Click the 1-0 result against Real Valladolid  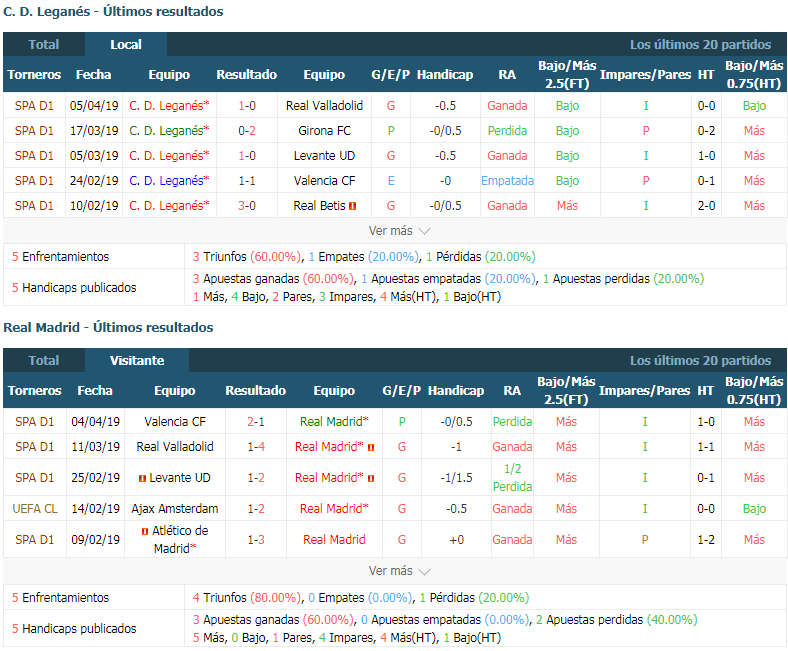tap(247, 106)
